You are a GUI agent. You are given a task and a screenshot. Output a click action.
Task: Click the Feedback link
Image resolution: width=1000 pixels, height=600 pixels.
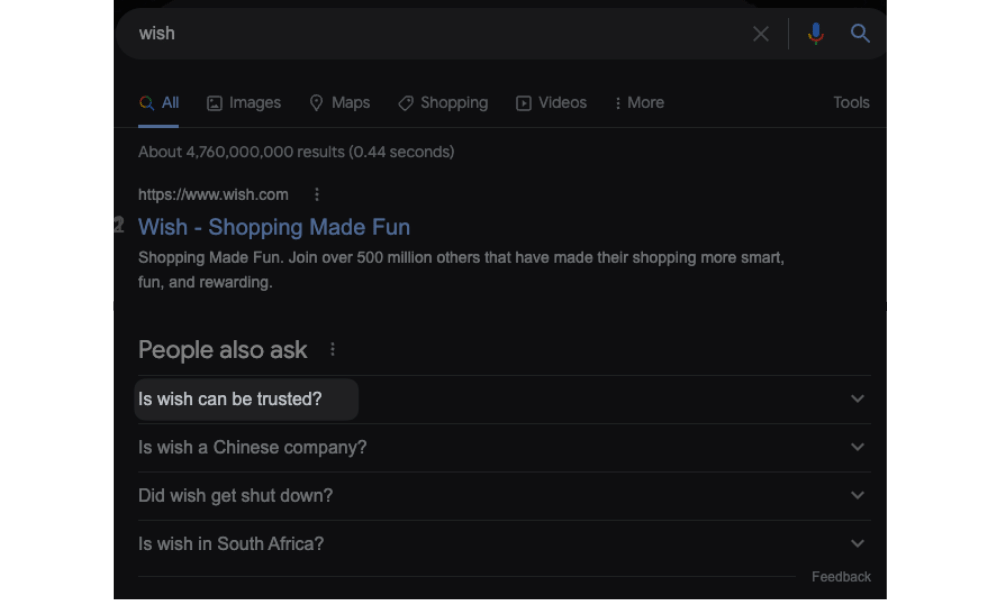point(841,576)
